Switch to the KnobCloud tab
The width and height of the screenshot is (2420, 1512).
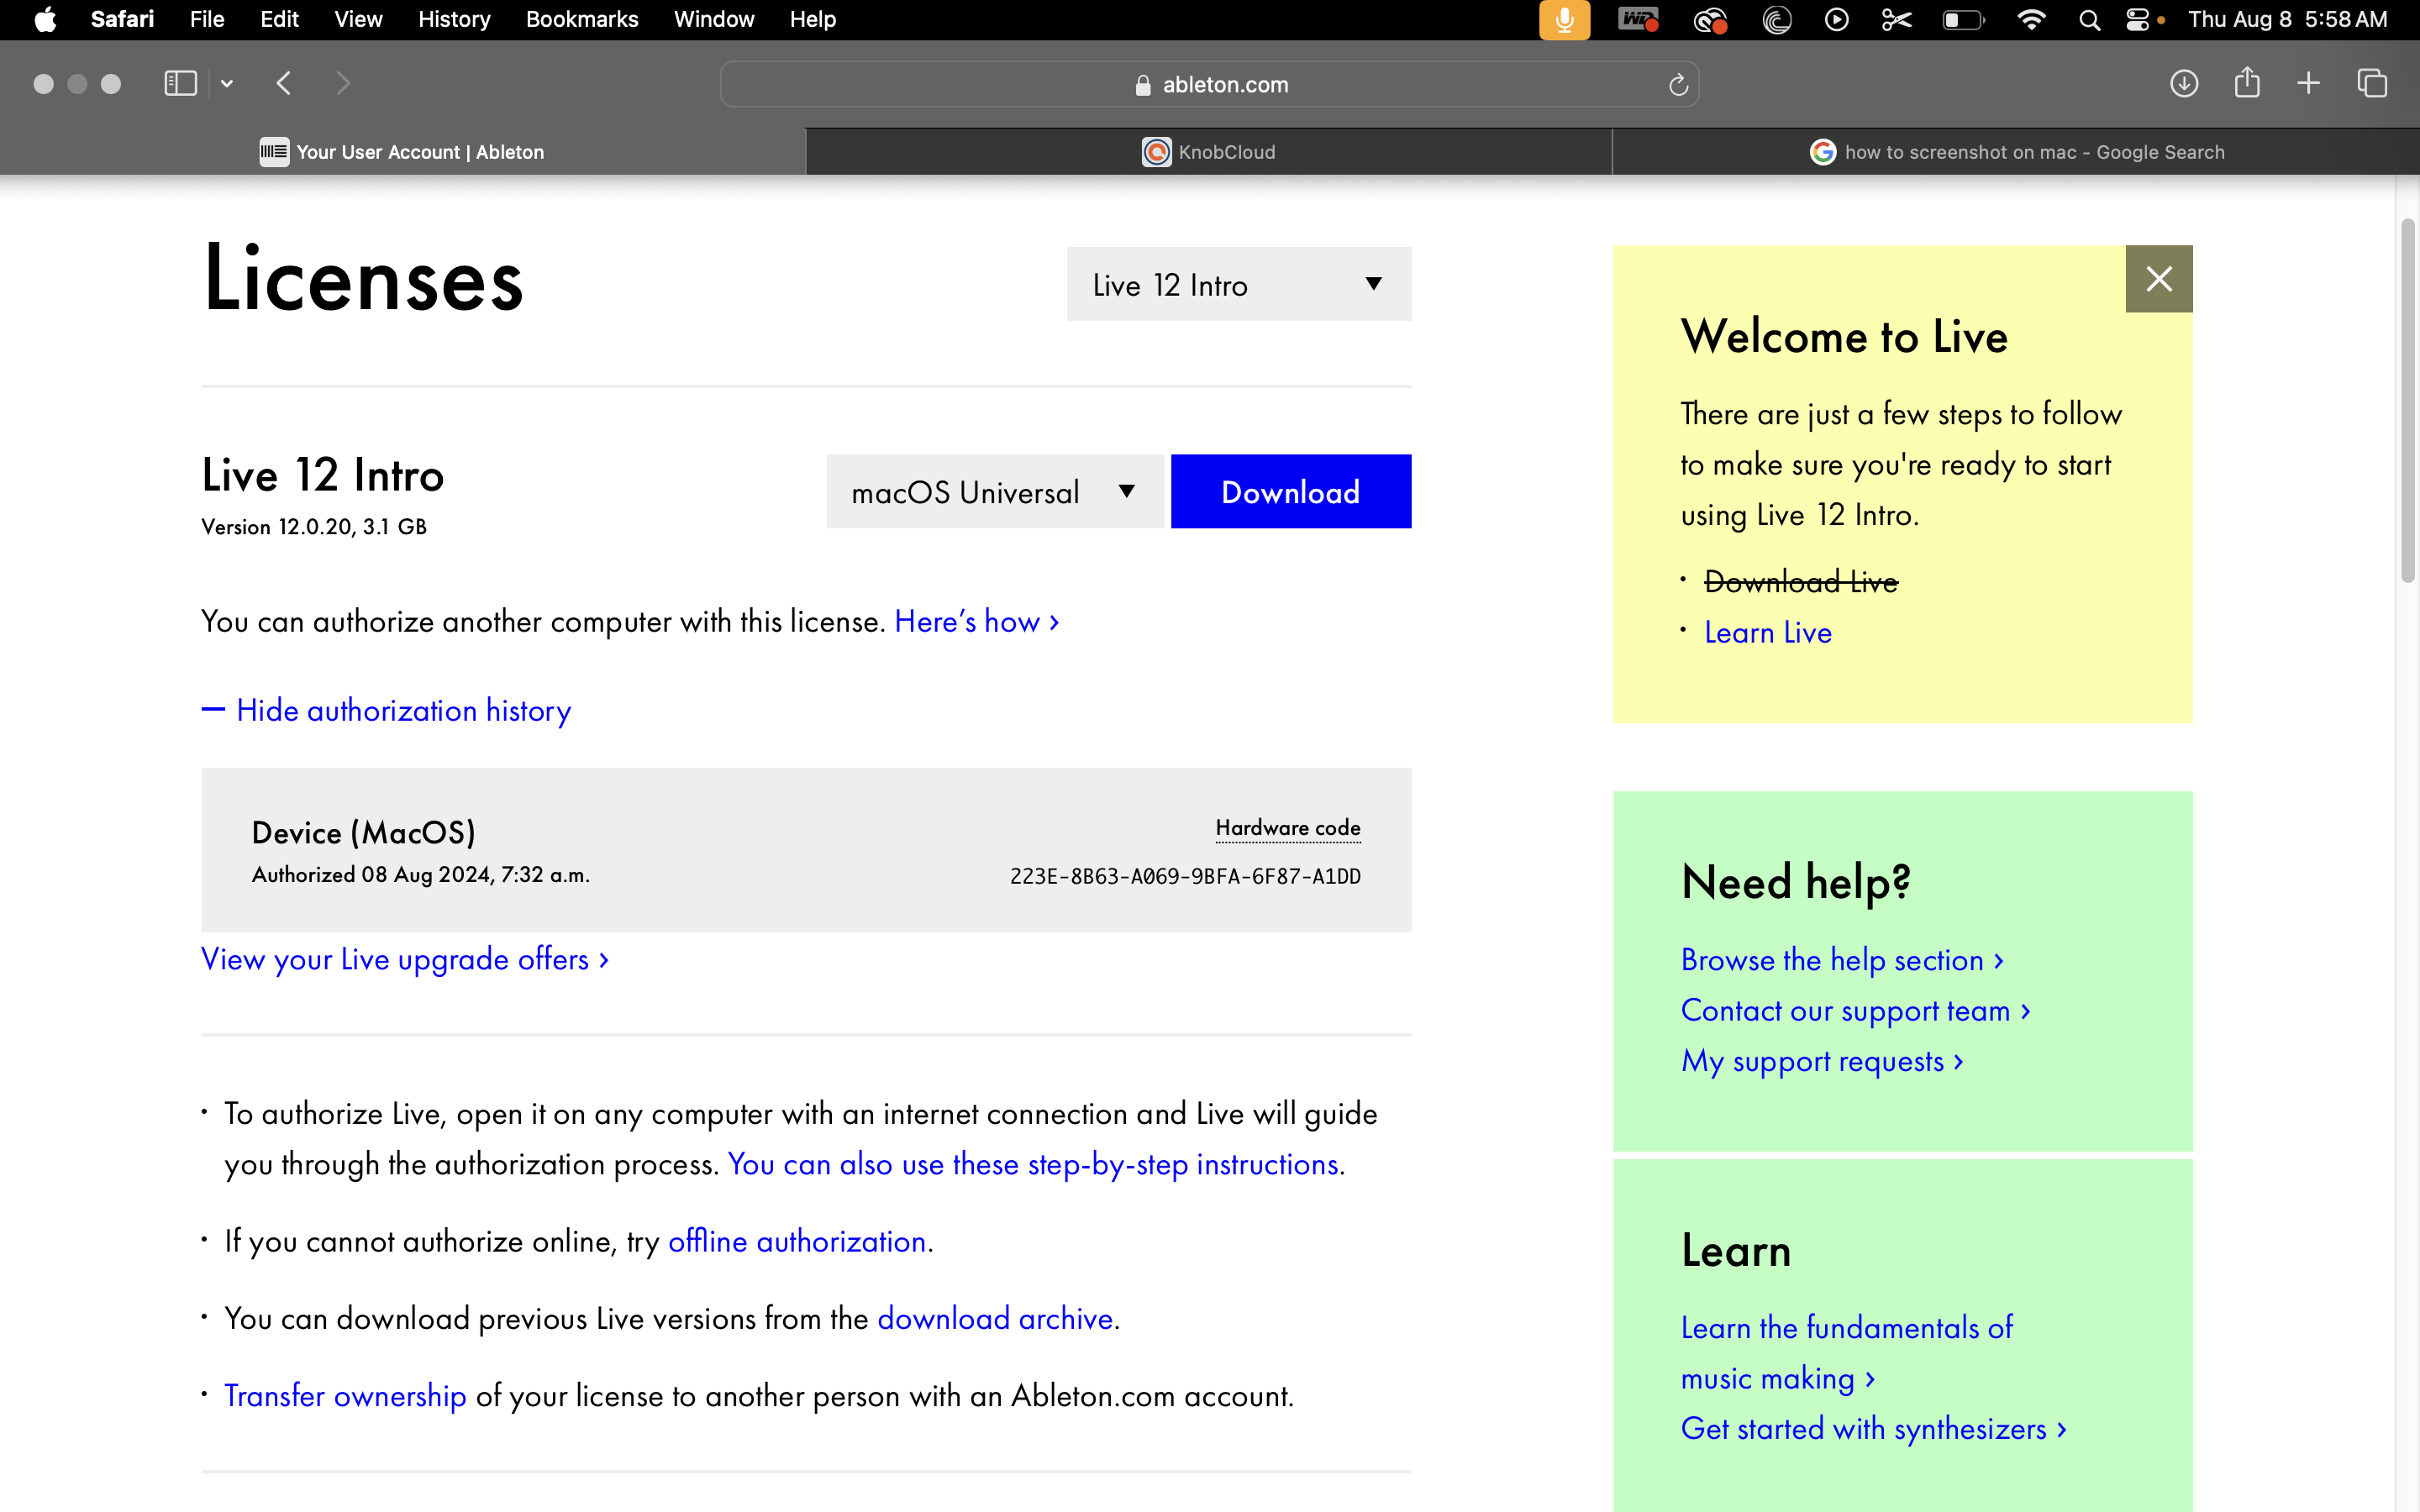[1209, 152]
